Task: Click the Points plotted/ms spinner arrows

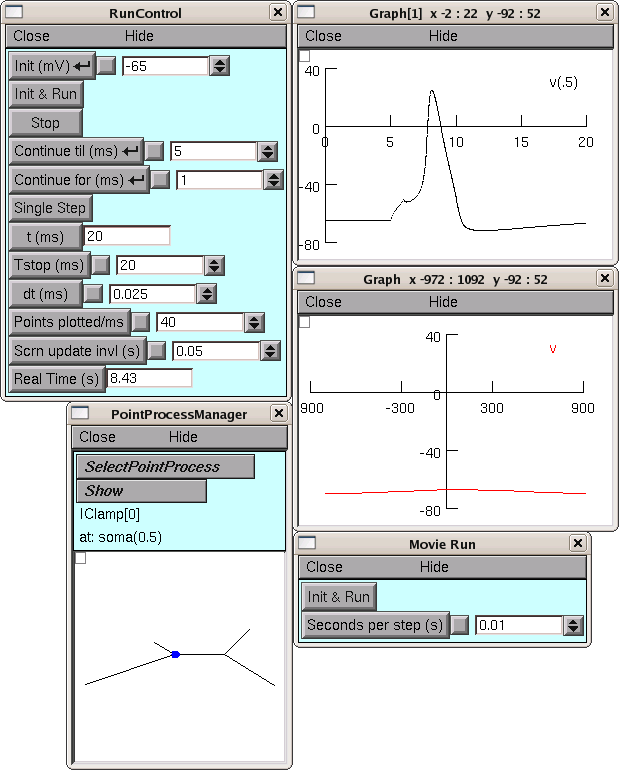Action: point(255,322)
